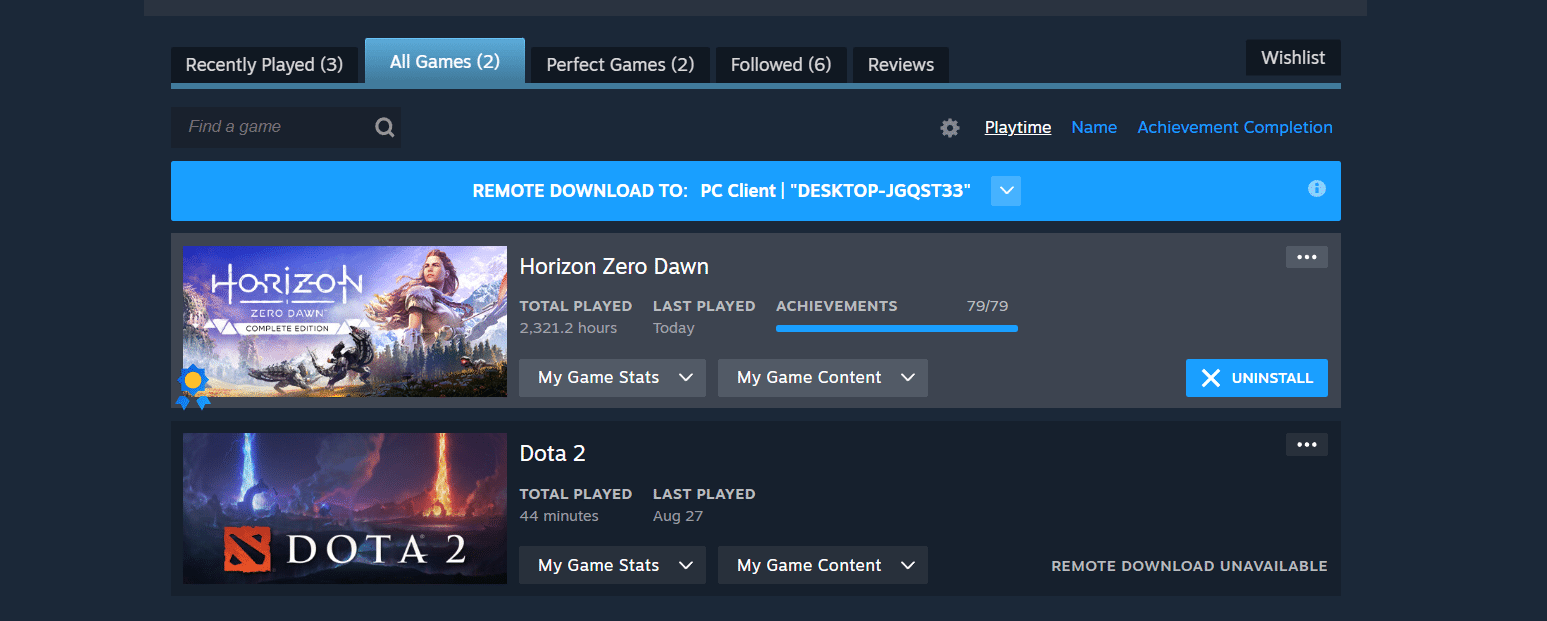Expand the remote download device dropdown

[x=1006, y=191]
